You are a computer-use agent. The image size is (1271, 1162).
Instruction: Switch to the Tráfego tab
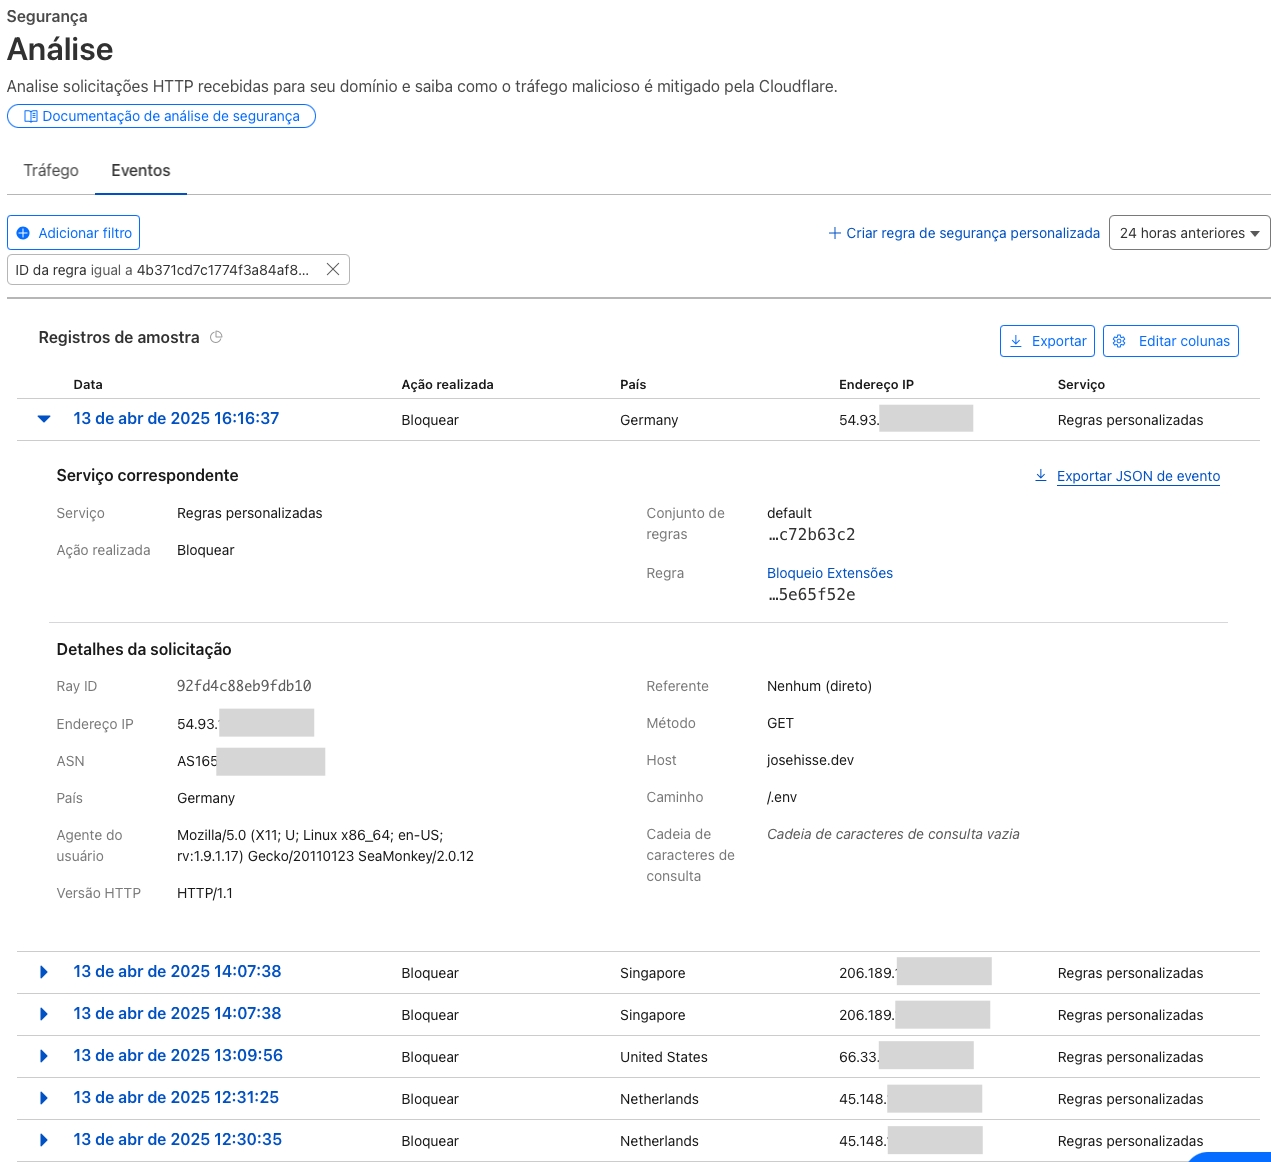click(x=51, y=170)
